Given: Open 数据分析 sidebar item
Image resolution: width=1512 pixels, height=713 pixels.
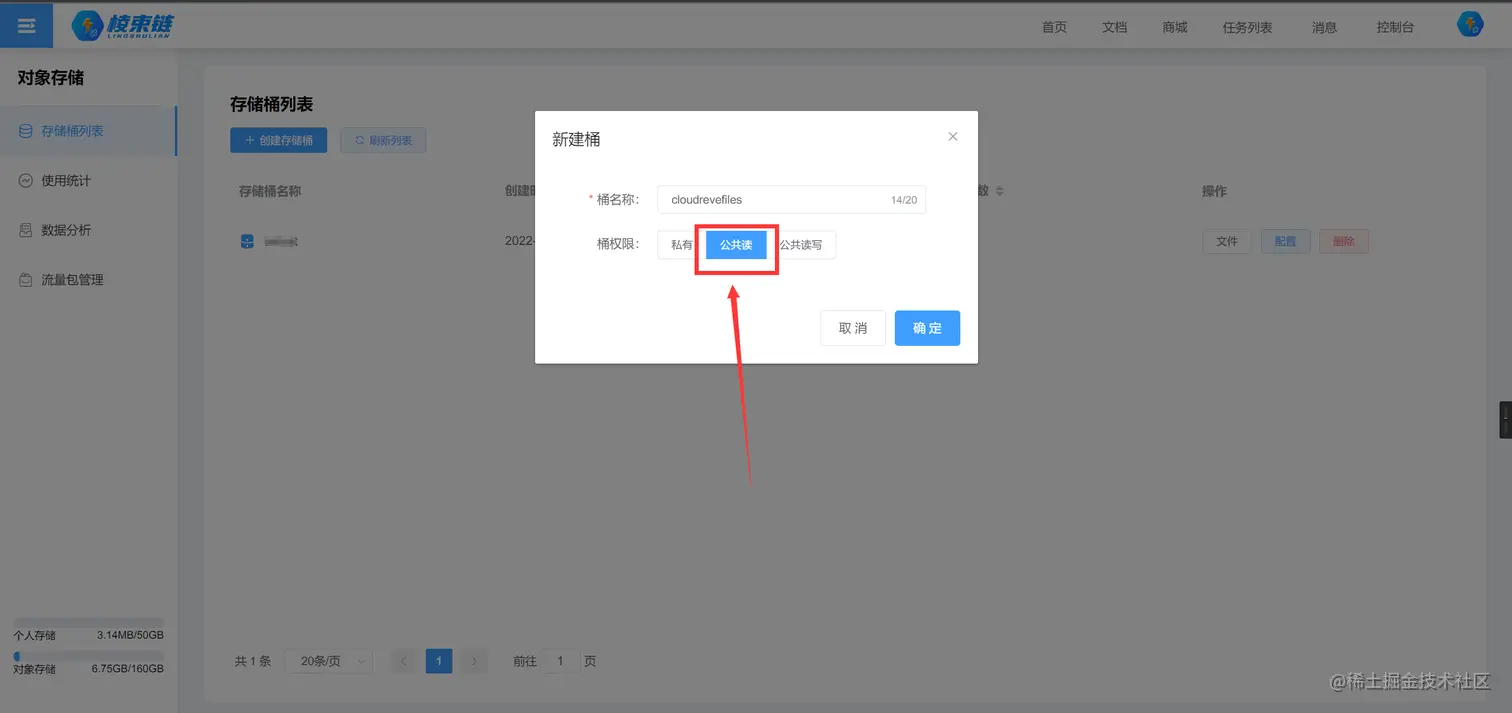Looking at the screenshot, I should click(88, 230).
